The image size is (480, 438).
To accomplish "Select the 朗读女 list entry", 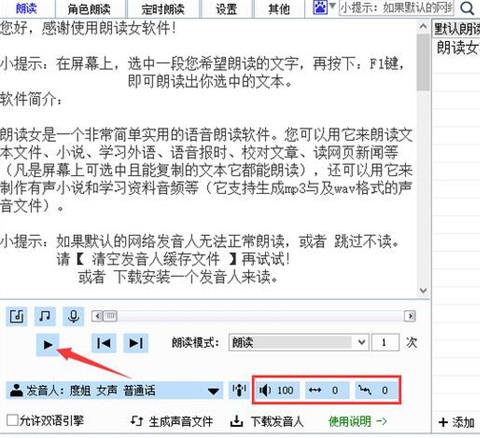I will [x=457, y=48].
